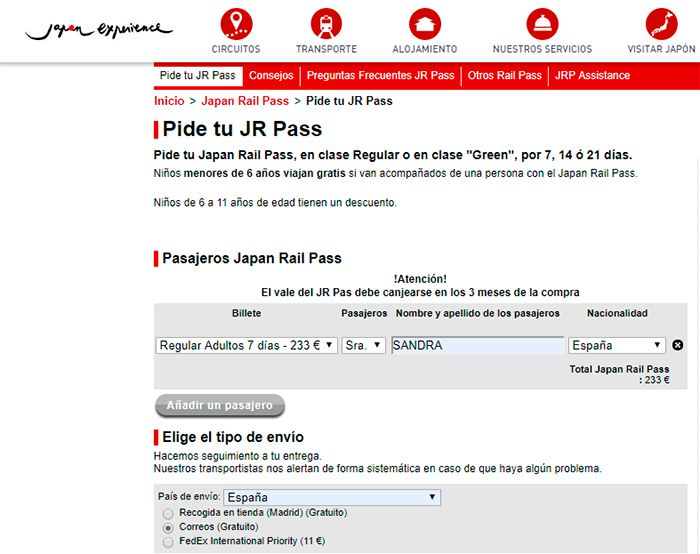This screenshot has height=554, width=700.
Task: Open the Nuestros Servicios bell icon
Action: pyautogui.click(x=542, y=23)
